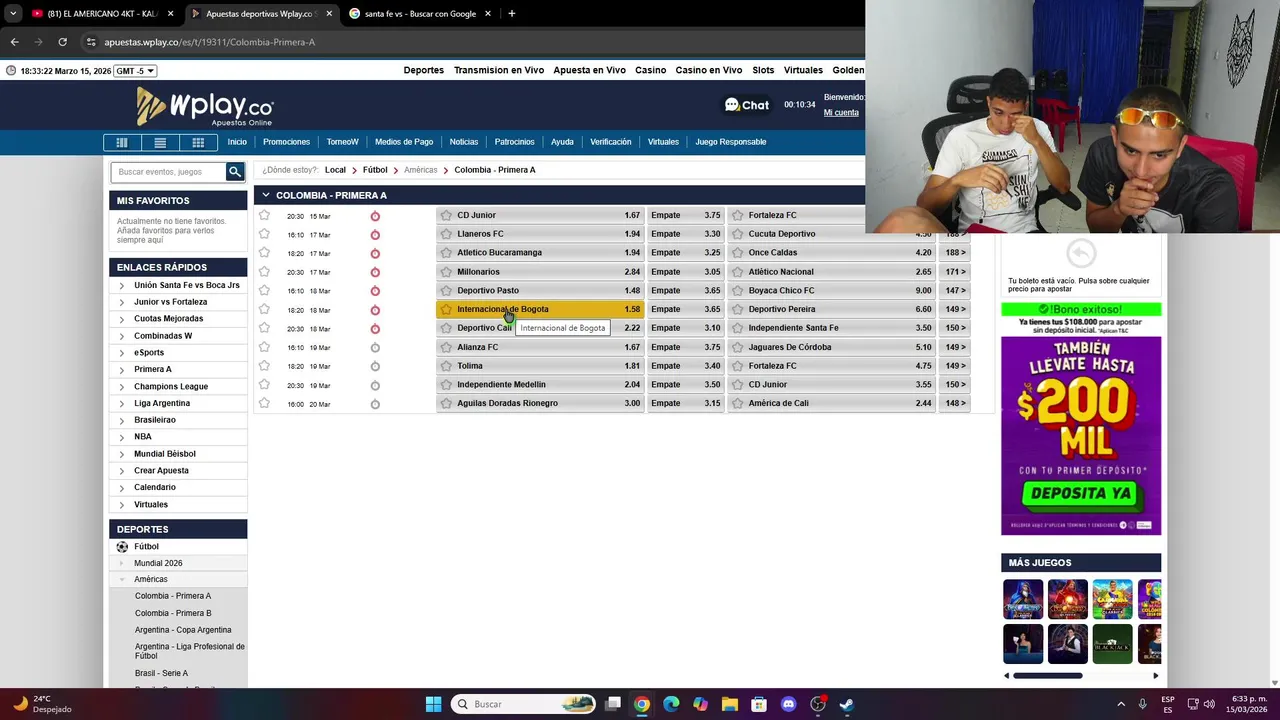Open Steam from the taskbar

[847, 704]
